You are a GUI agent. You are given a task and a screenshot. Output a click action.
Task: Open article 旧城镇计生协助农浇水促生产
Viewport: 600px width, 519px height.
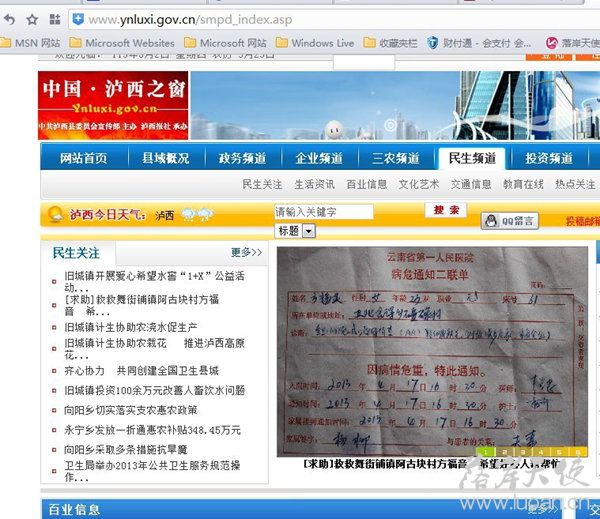[x=130, y=327]
